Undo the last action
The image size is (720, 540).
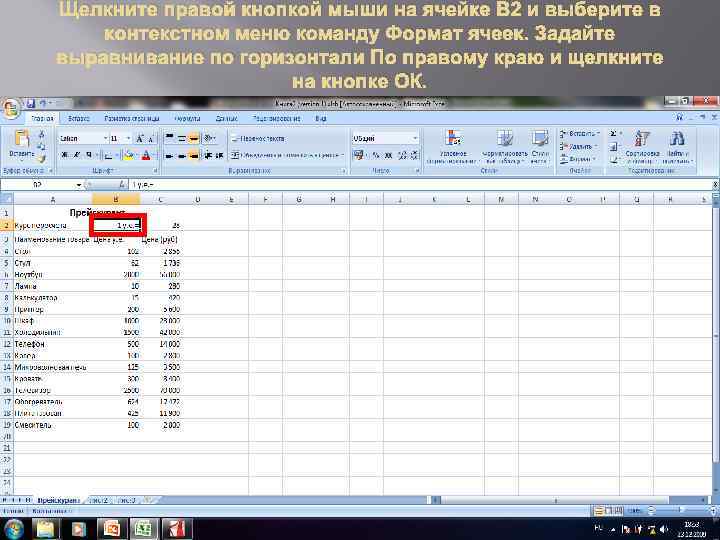coord(43,103)
